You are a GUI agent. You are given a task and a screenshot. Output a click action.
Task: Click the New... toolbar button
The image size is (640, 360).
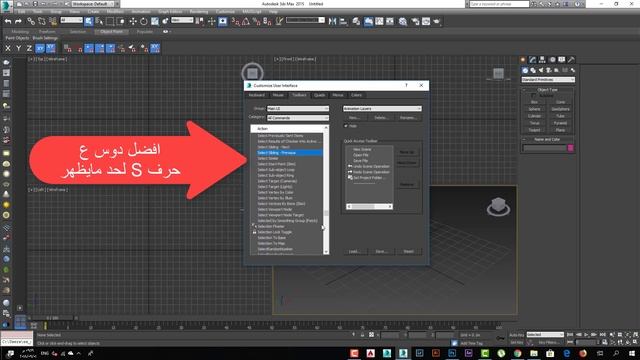click(354, 118)
